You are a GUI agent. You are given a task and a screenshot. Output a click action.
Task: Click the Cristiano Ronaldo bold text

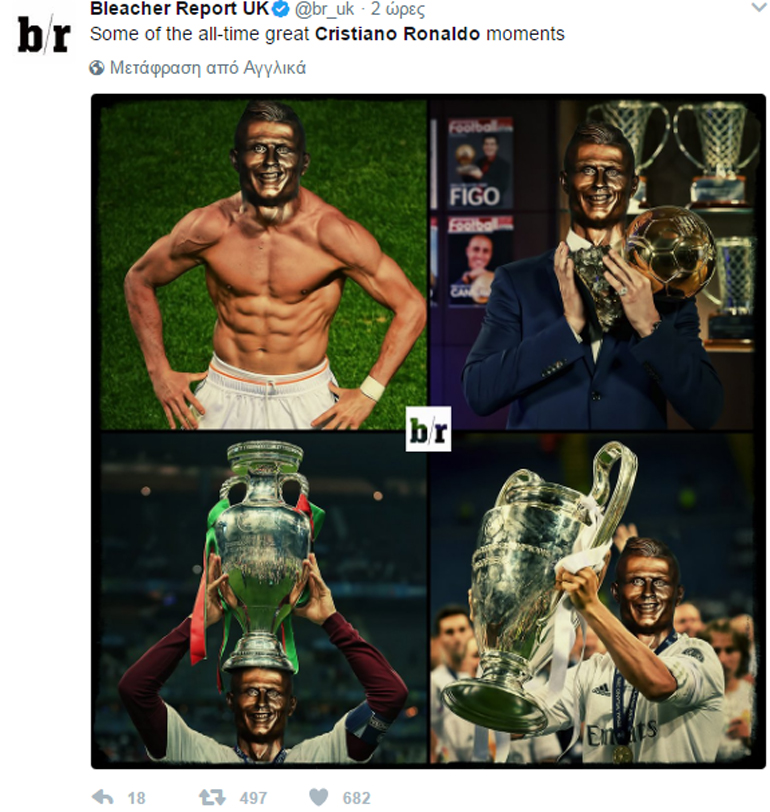pos(397,34)
